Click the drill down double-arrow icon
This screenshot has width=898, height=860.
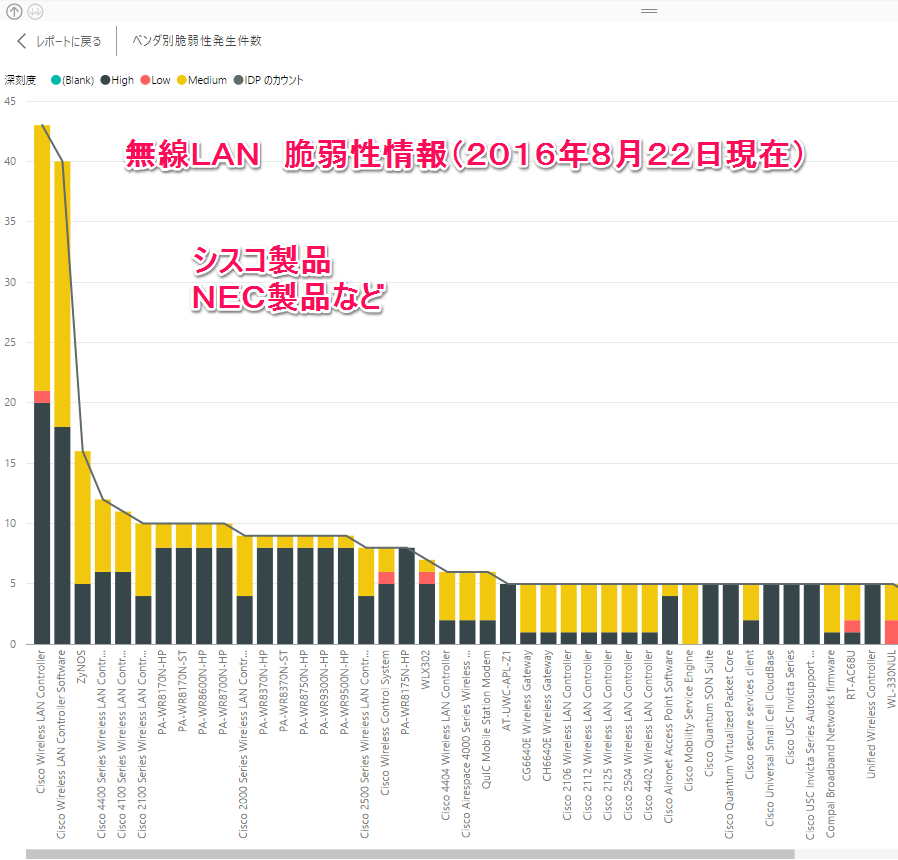(35, 11)
